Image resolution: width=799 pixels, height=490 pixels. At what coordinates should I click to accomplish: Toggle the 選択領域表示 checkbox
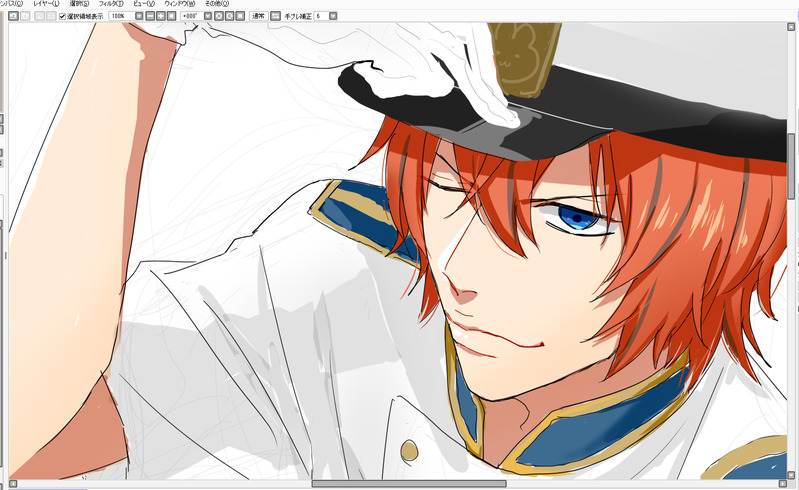pyautogui.click(x=63, y=16)
